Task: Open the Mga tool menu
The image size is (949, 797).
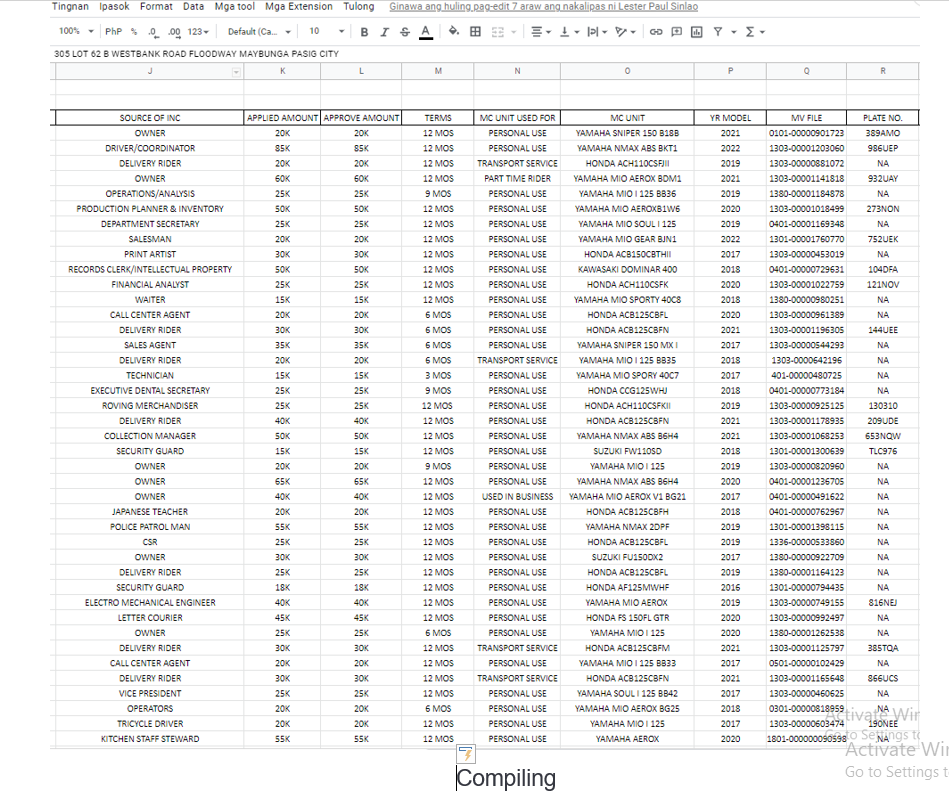Action: [234, 7]
